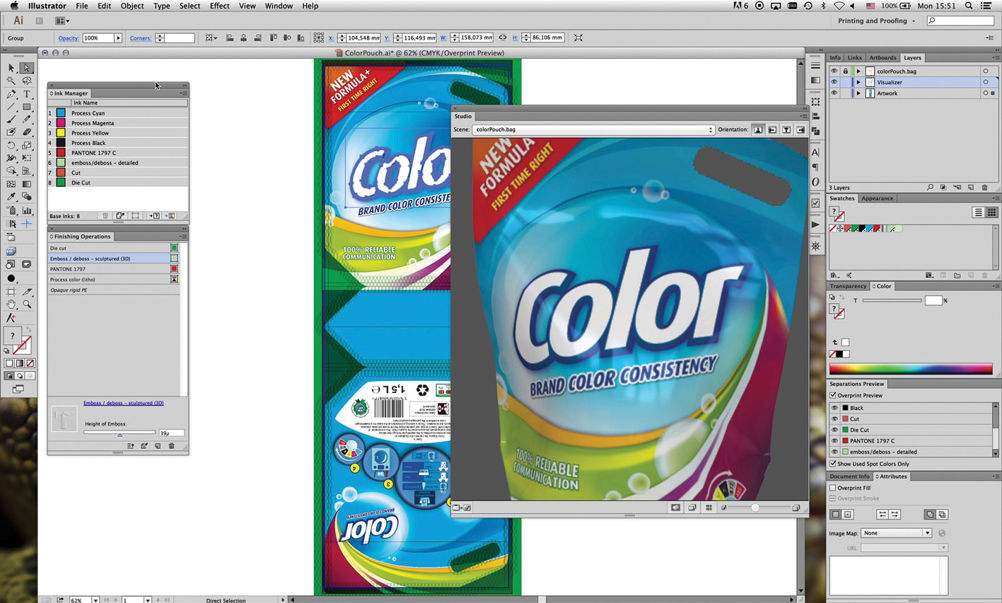The height and width of the screenshot is (603, 1002).
Task: Click the Create New Layer icon
Action: [x=971, y=187]
